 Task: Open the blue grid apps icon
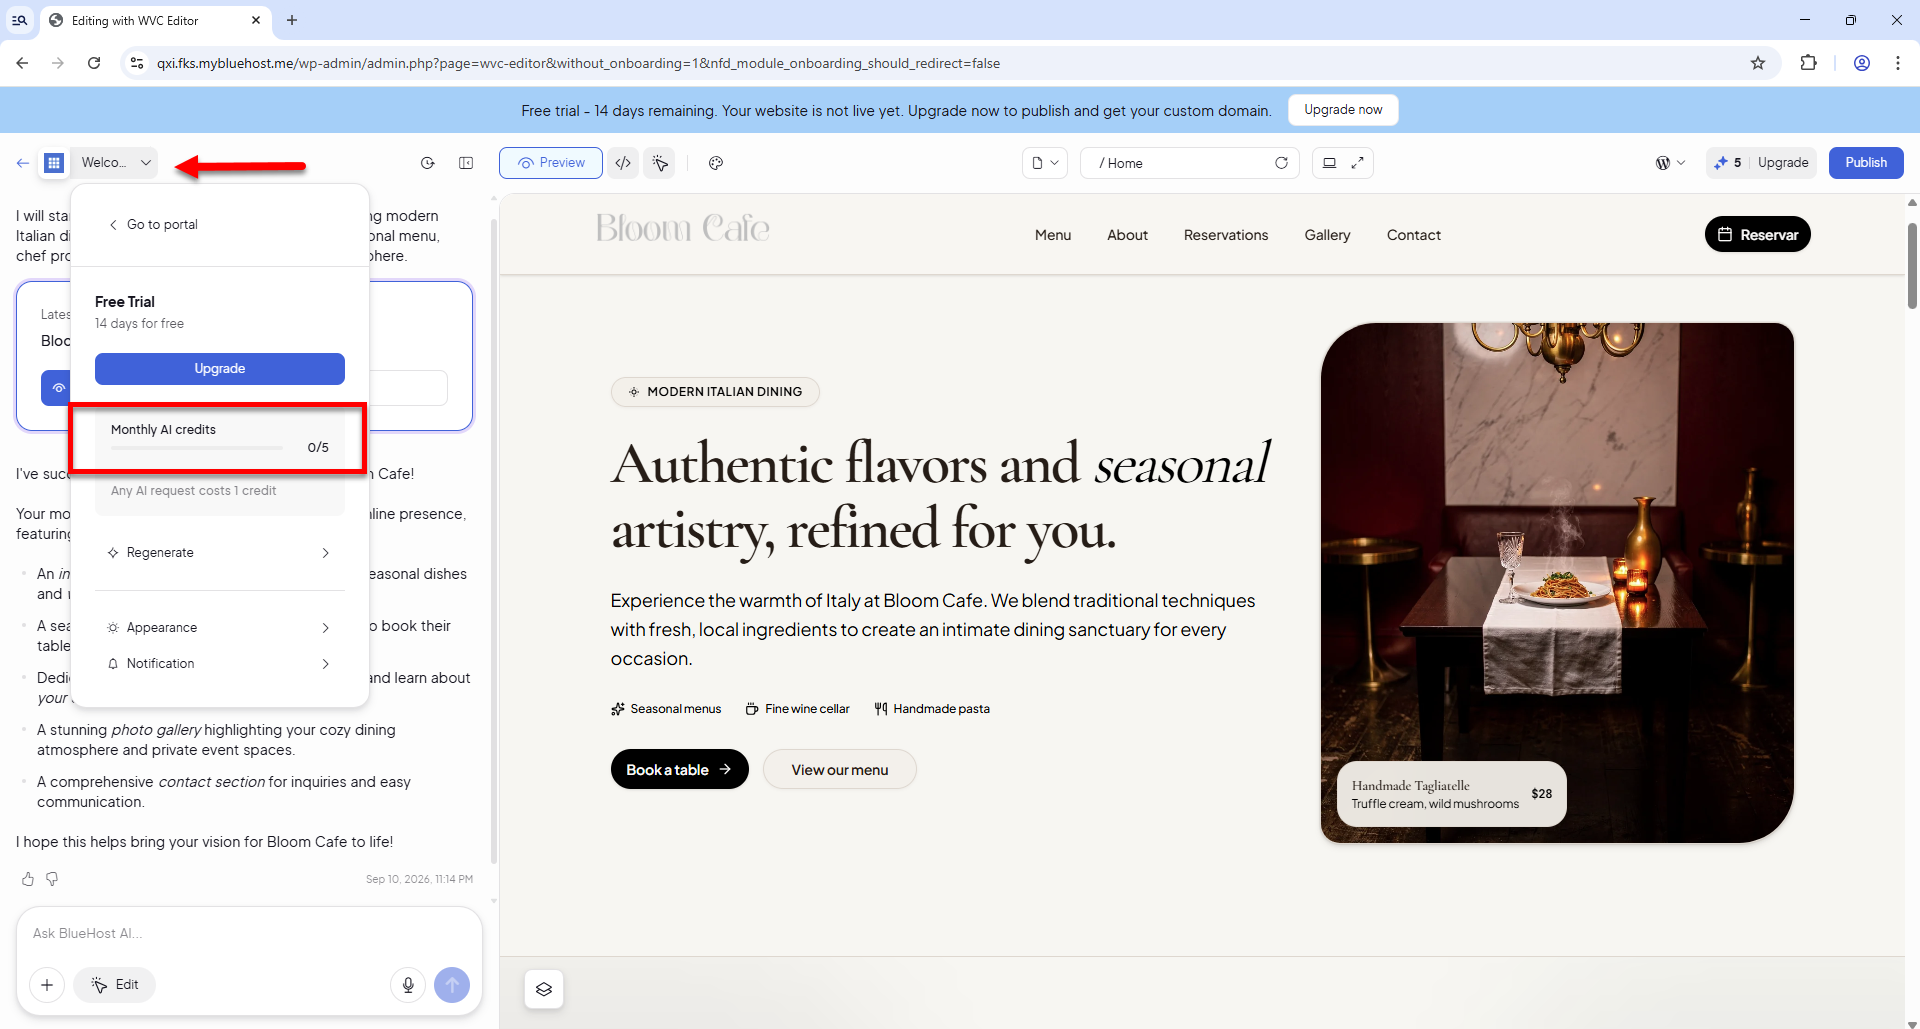pyautogui.click(x=54, y=163)
